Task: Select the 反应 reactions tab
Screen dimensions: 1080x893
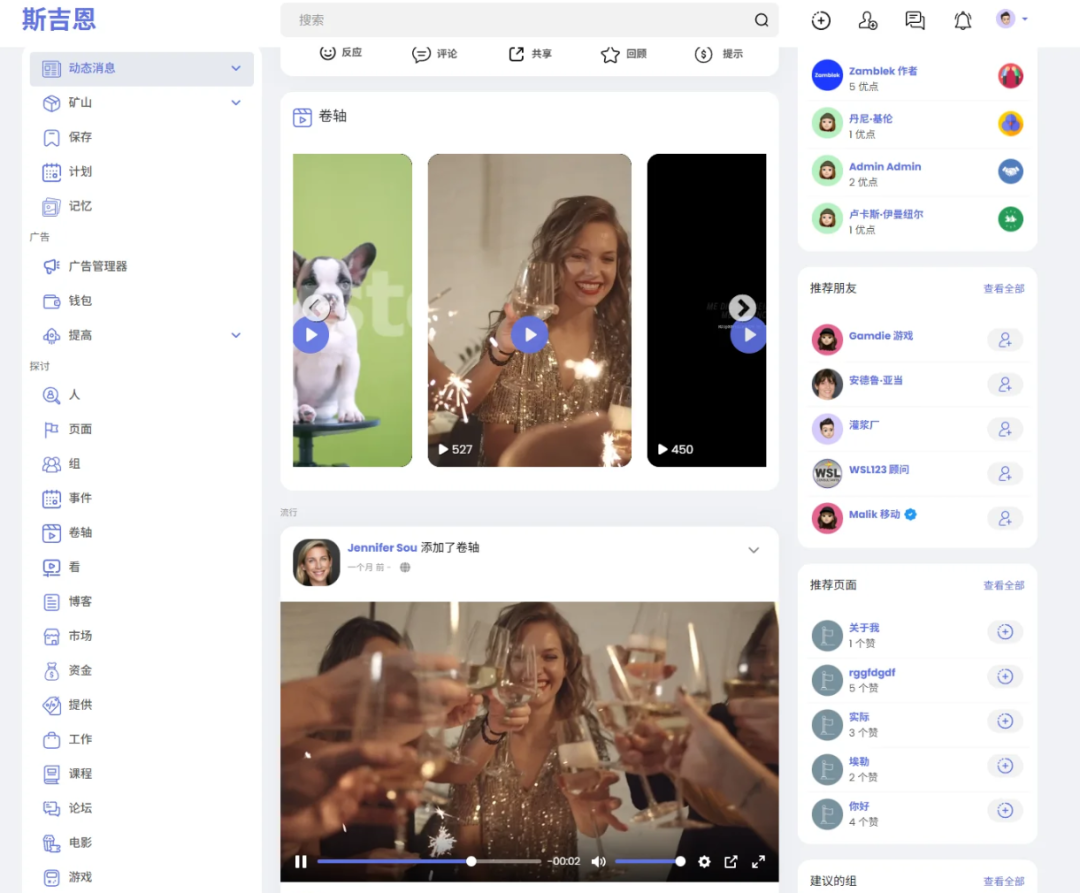Action: pyautogui.click(x=341, y=53)
